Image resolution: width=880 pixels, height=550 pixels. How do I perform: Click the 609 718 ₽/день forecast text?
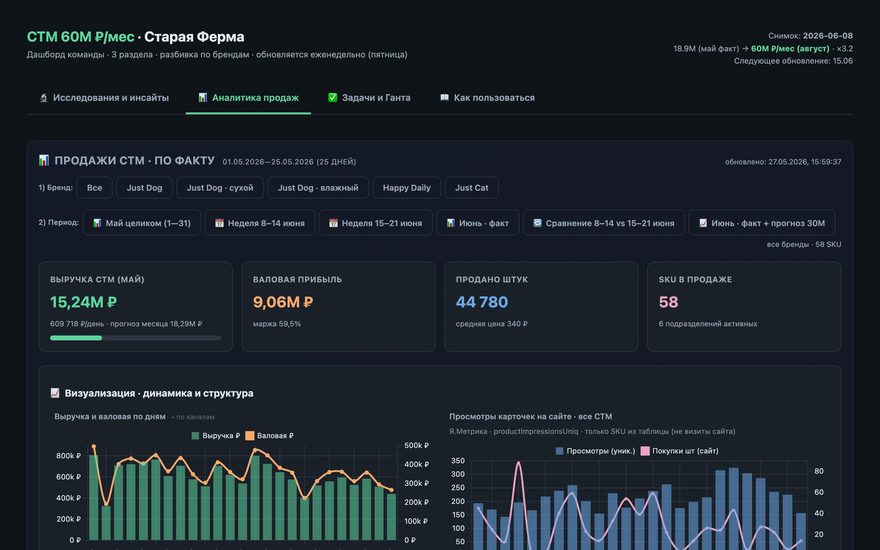[126, 324]
